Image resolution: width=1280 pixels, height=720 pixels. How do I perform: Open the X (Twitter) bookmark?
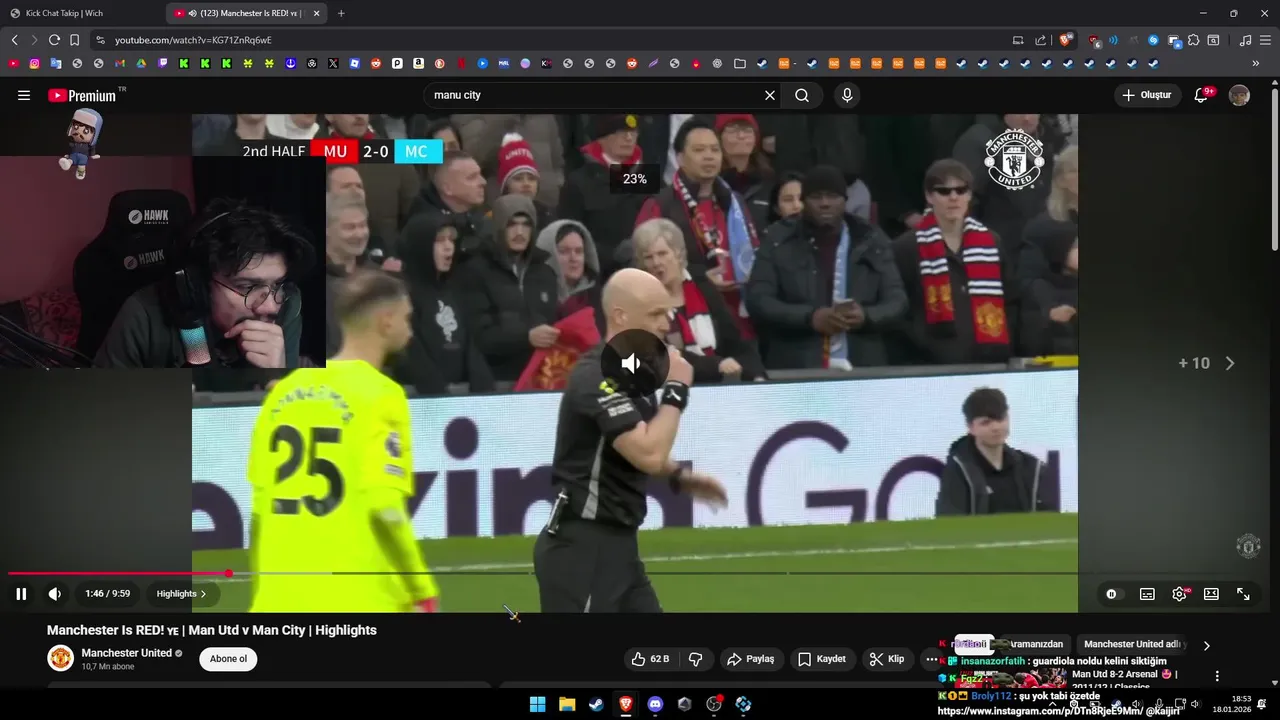pyautogui.click(x=333, y=63)
